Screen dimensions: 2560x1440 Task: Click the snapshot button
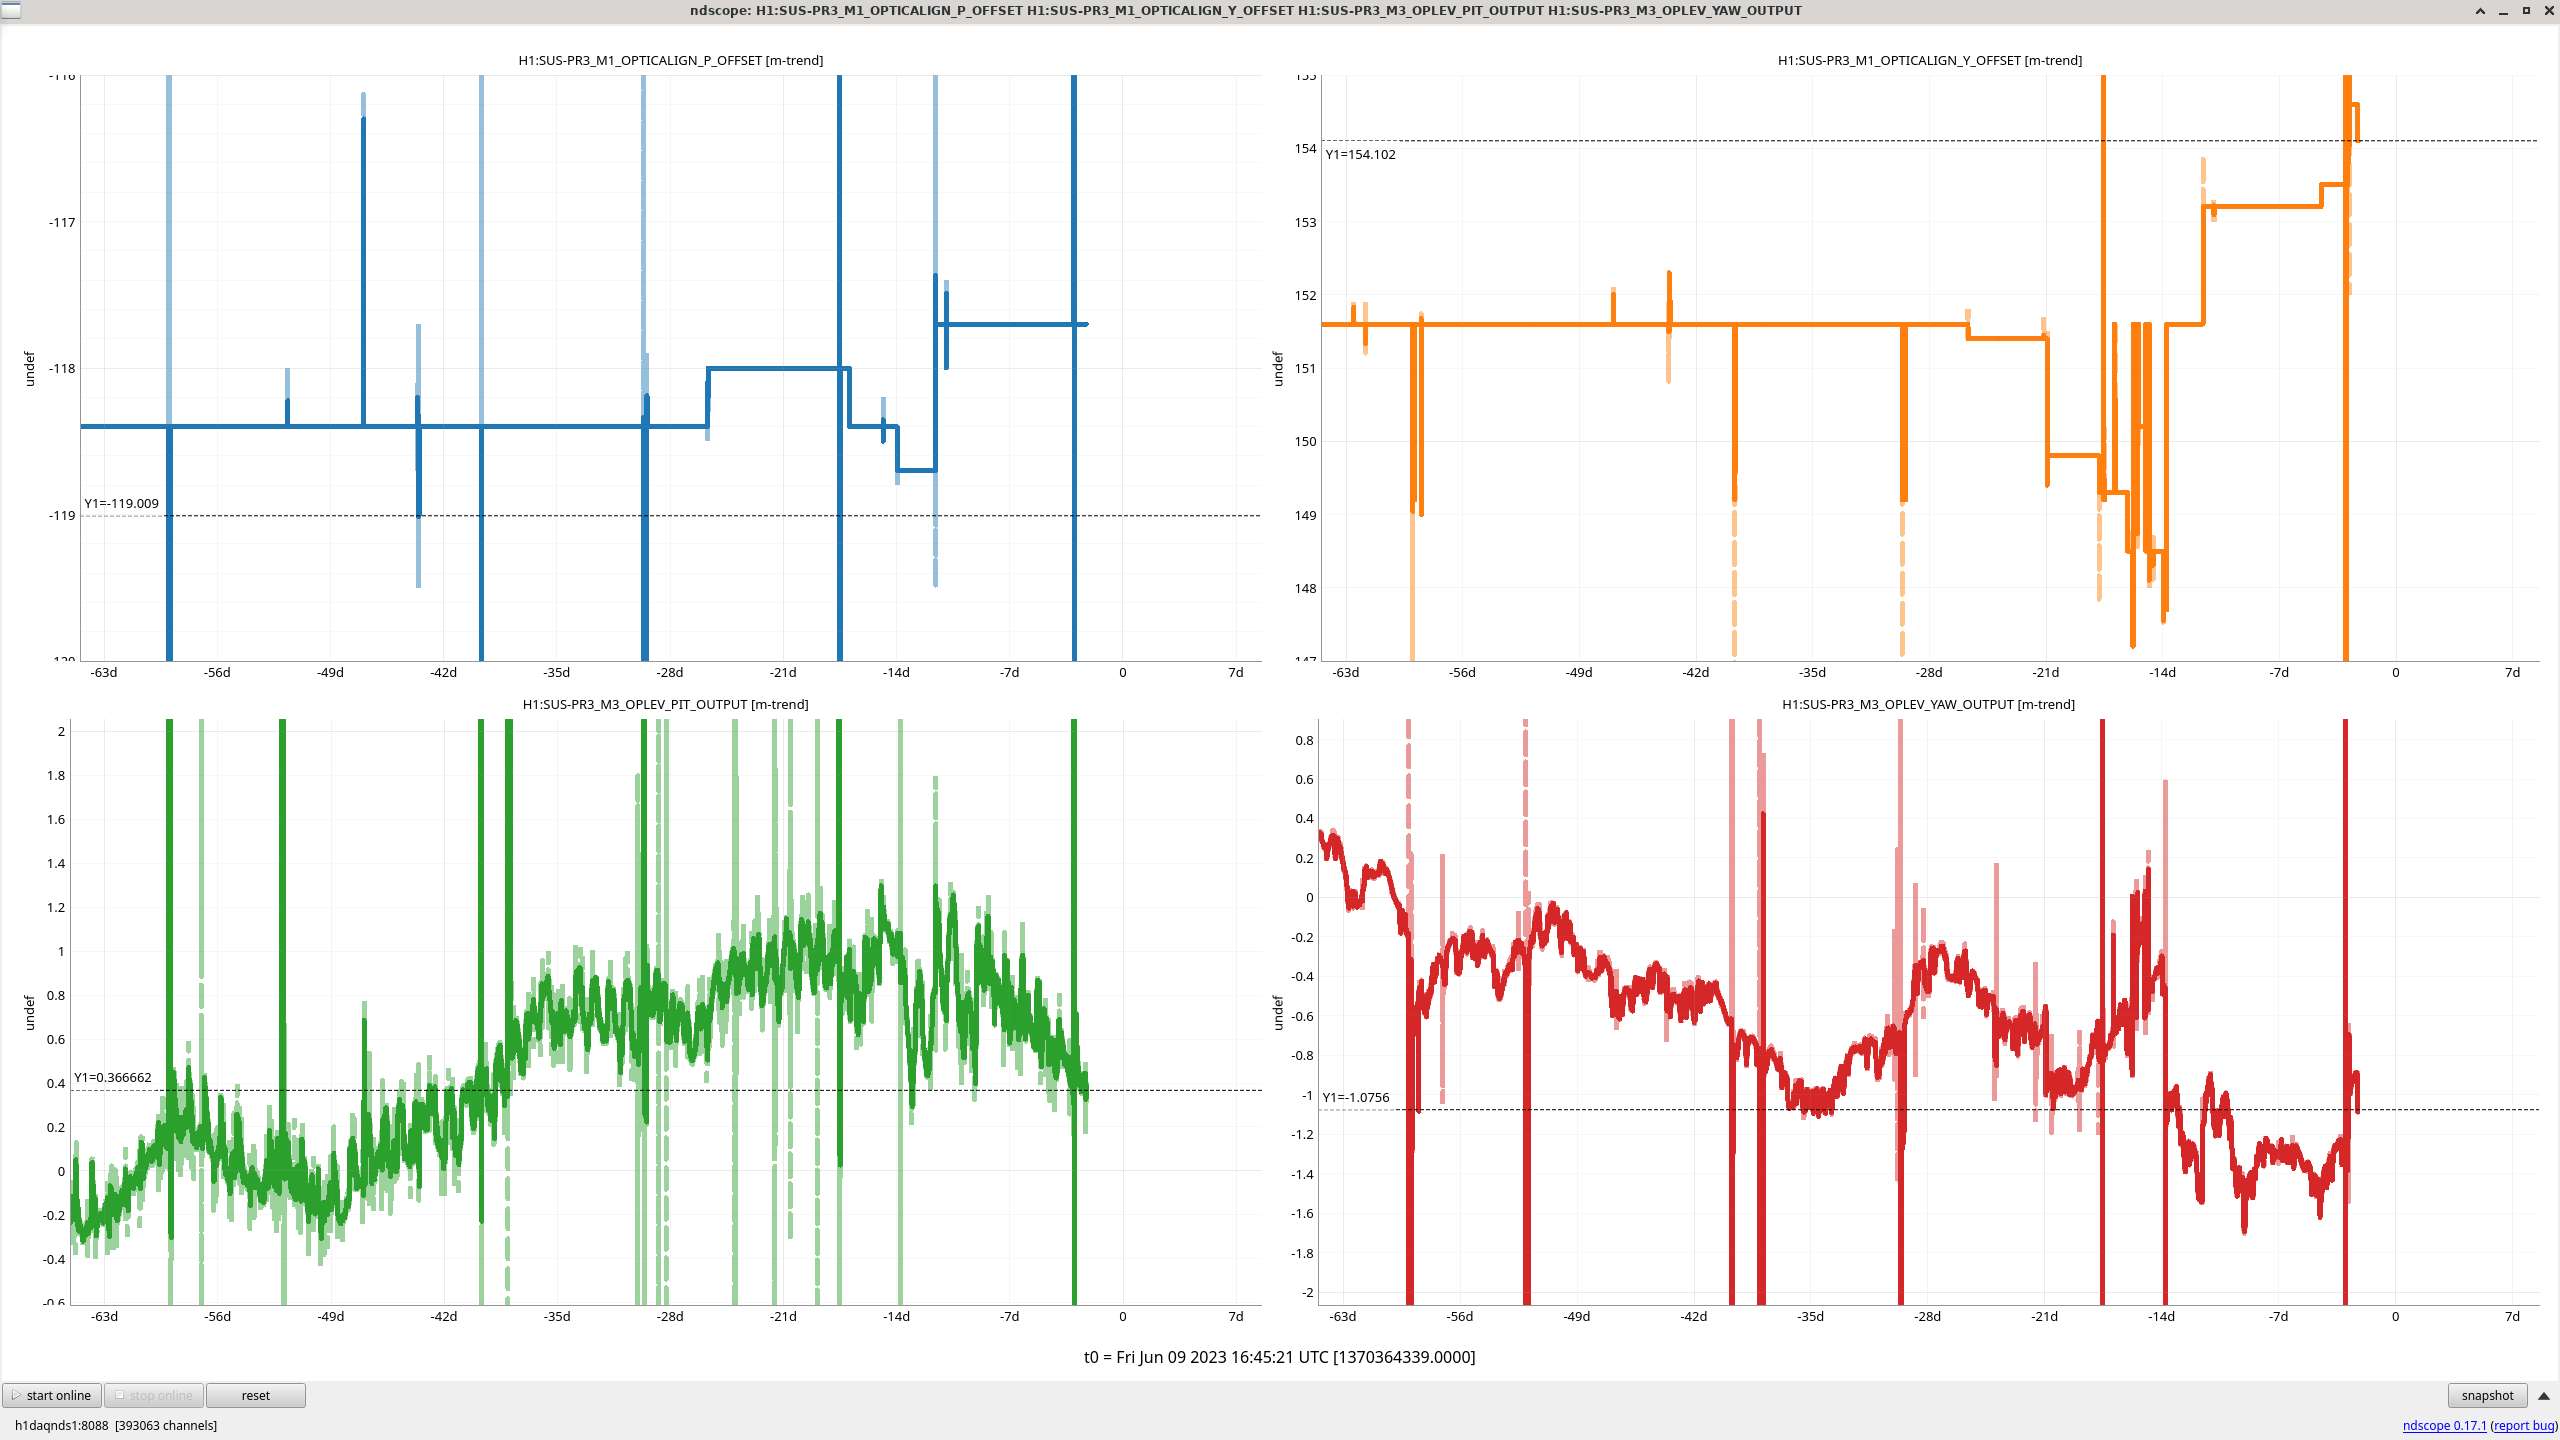coord(2486,1395)
